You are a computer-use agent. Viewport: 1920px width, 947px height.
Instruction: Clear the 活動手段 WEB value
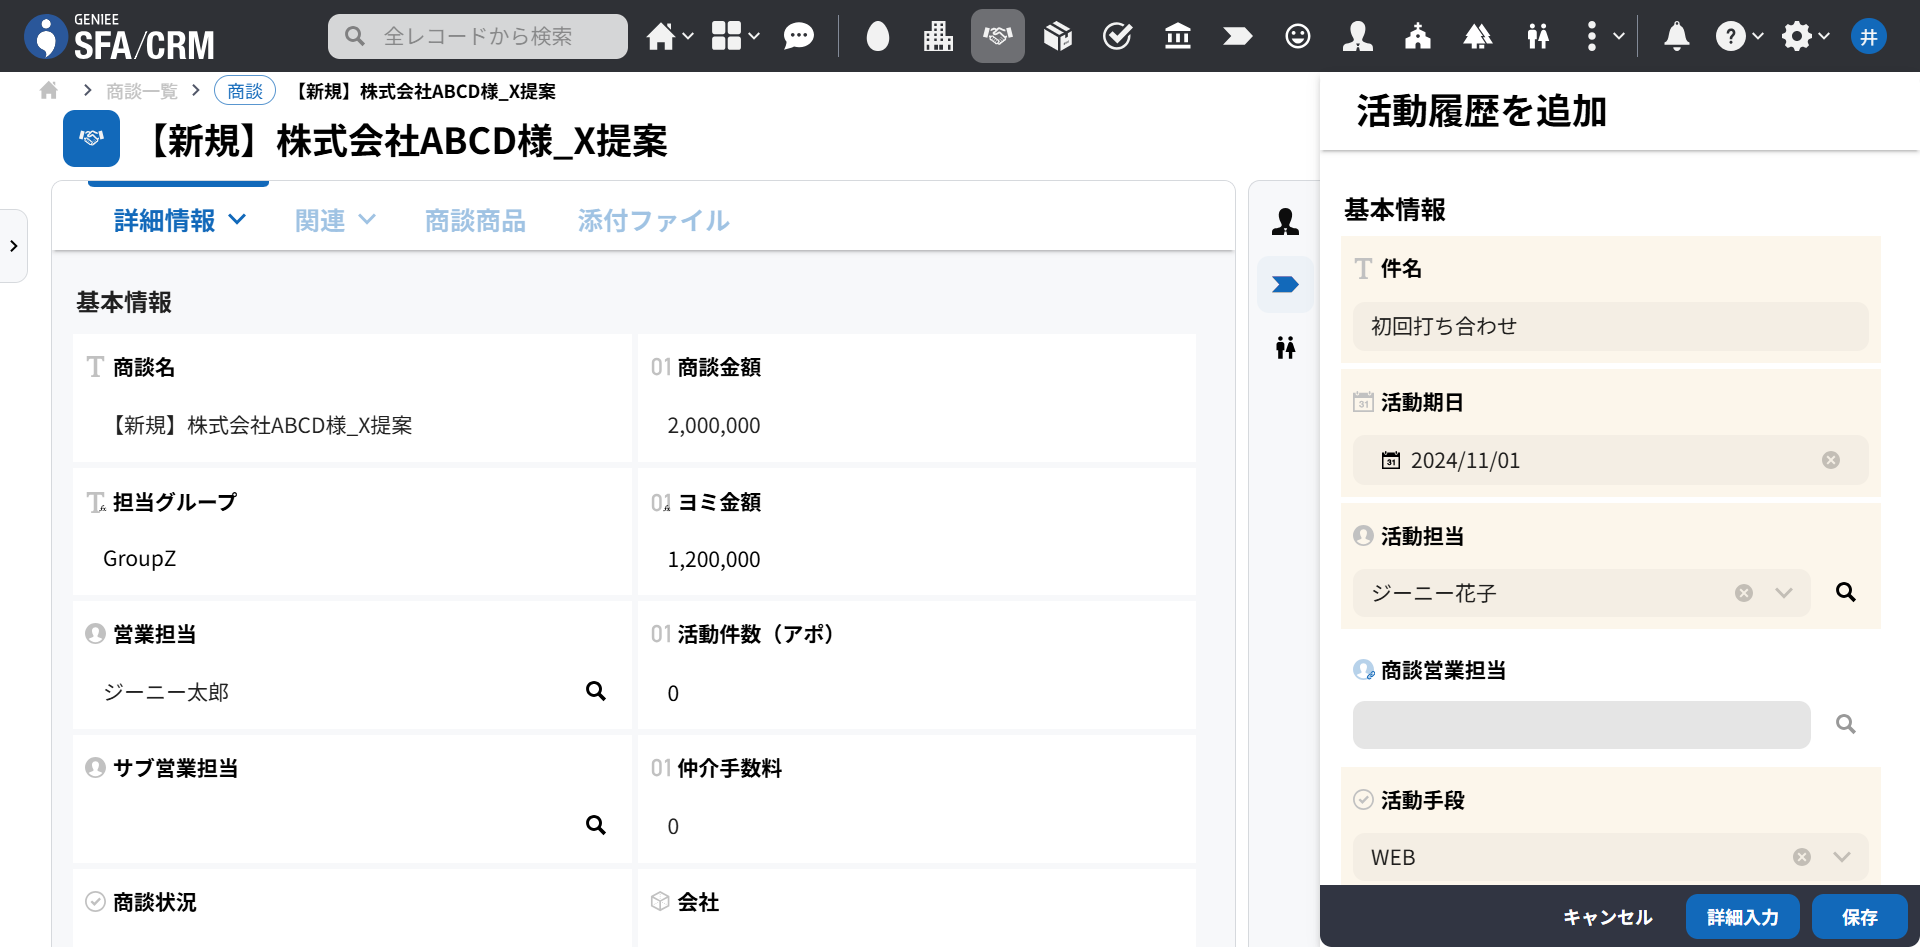coord(1802,857)
